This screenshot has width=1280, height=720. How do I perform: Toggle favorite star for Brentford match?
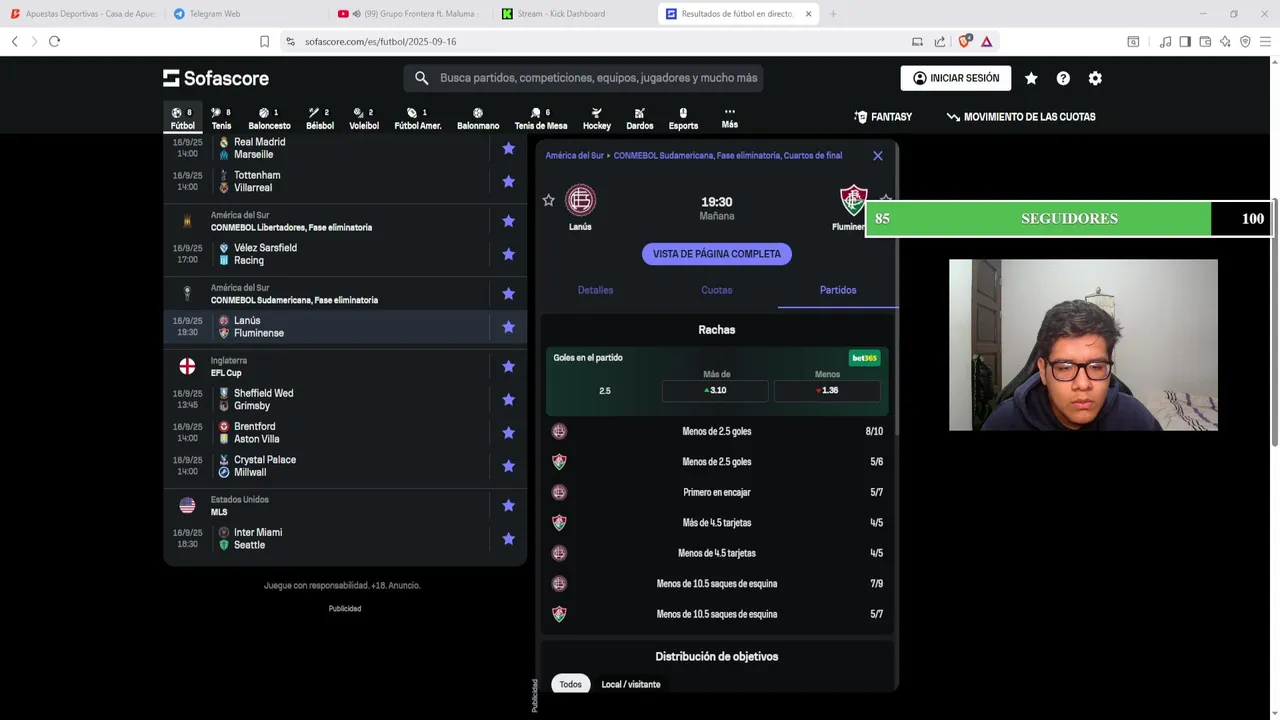pos(508,432)
